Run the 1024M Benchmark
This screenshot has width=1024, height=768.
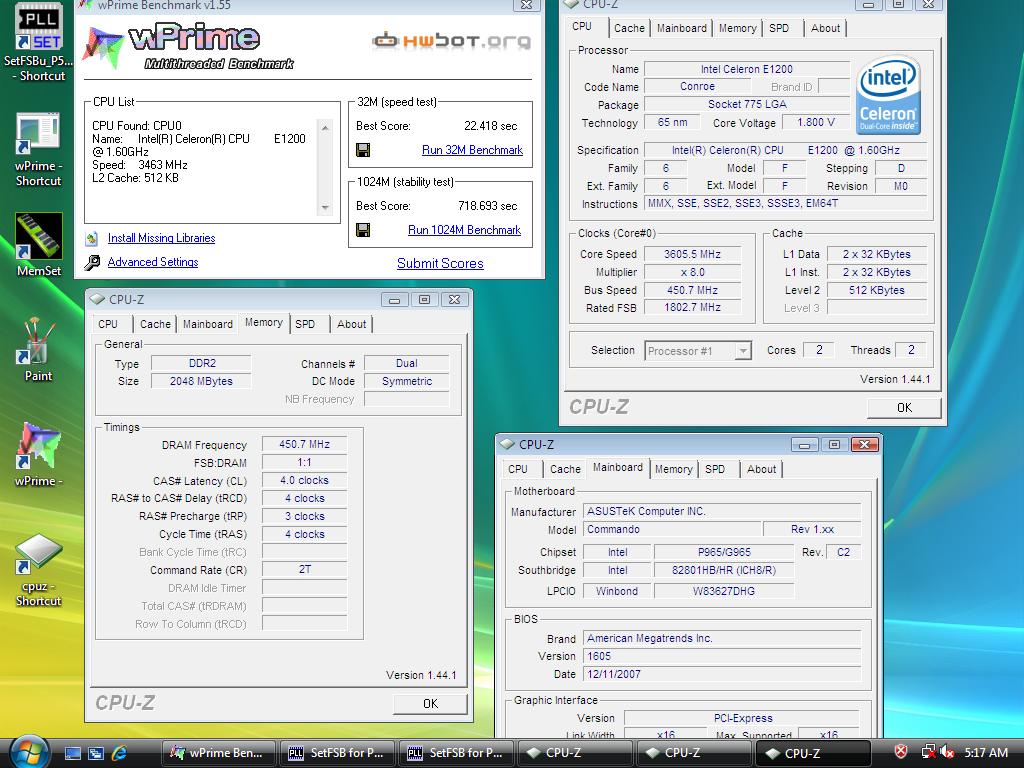click(x=464, y=230)
